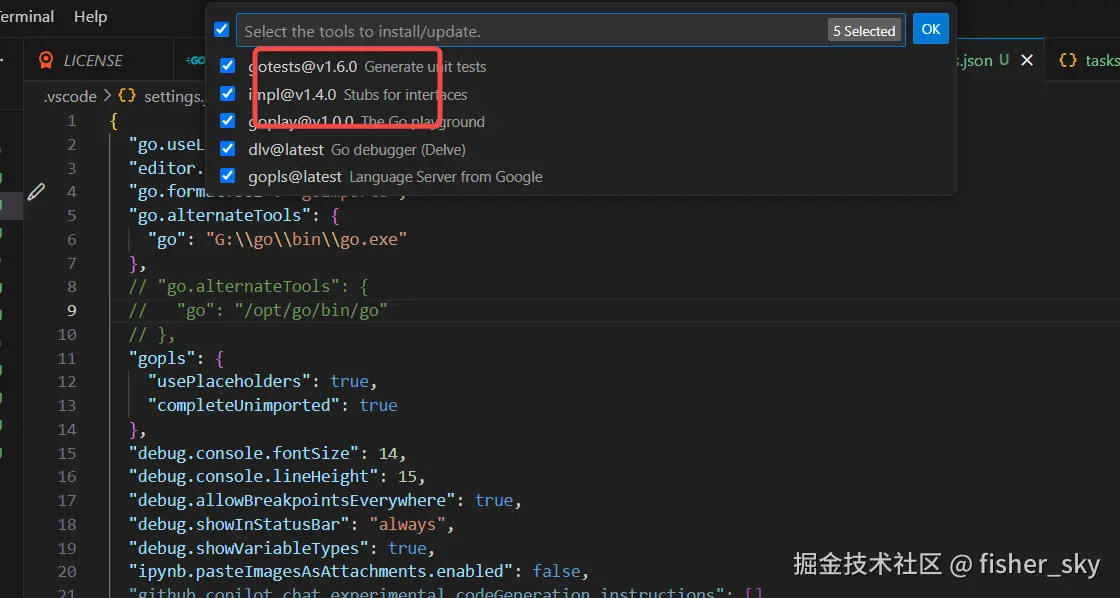1120x598 pixels.
Task: Toggle the select-all checkbox beside search field
Action: pyautogui.click(x=221, y=30)
